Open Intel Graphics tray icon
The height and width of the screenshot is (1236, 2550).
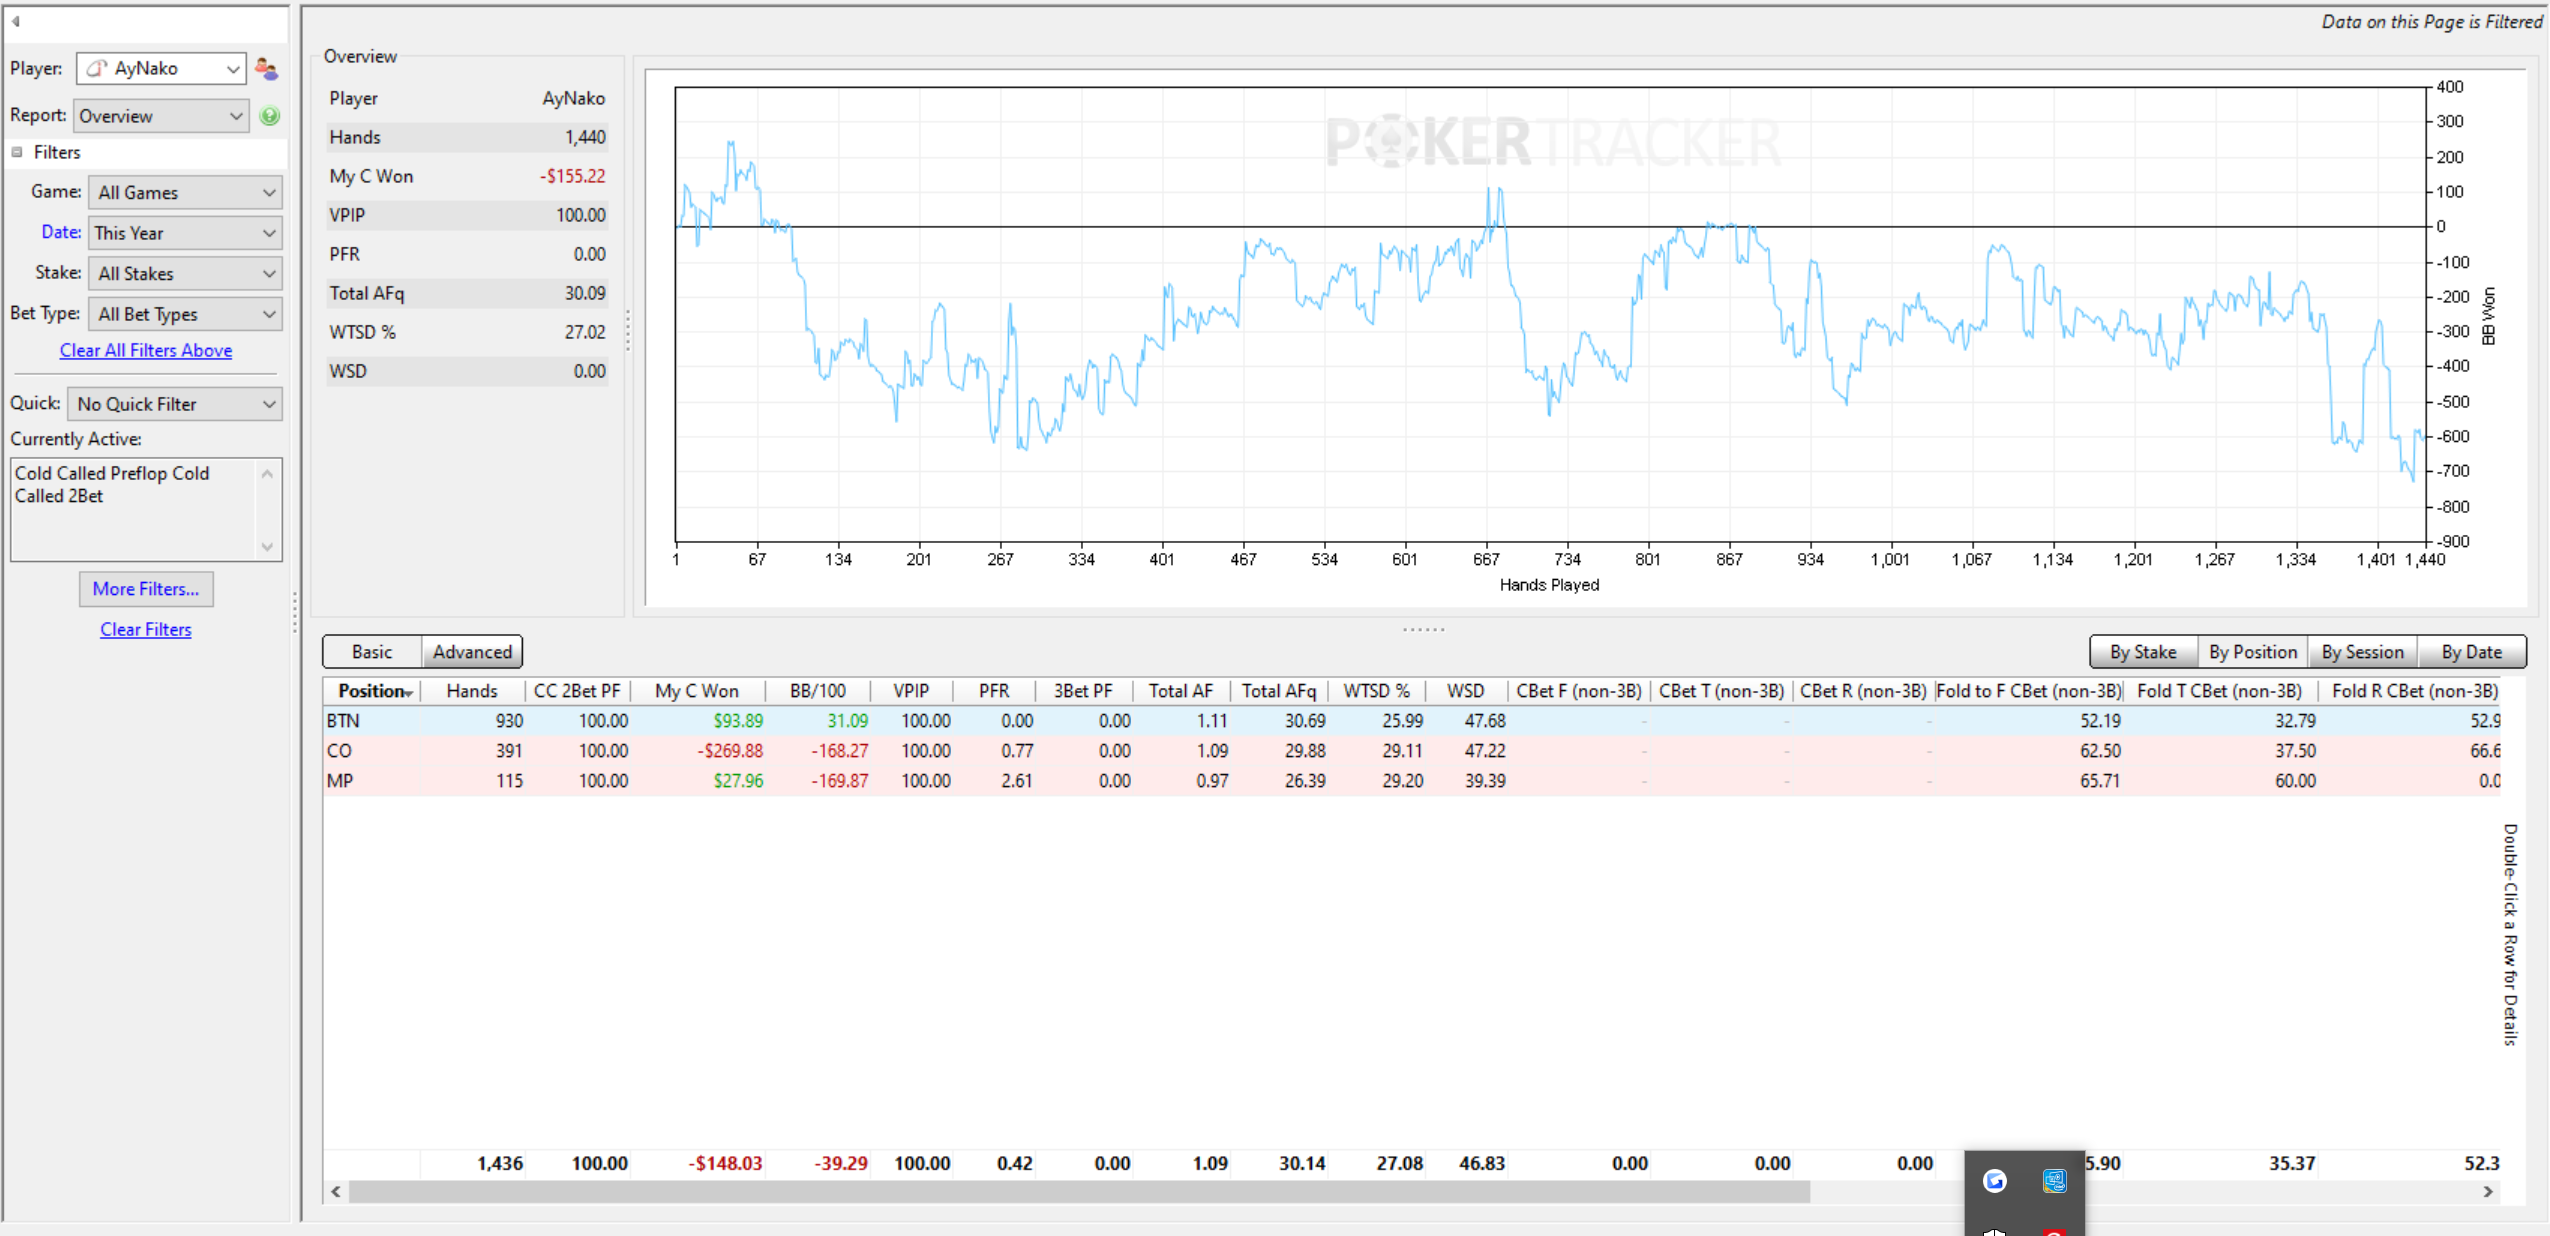pyautogui.click(x=2054, y=1181)
